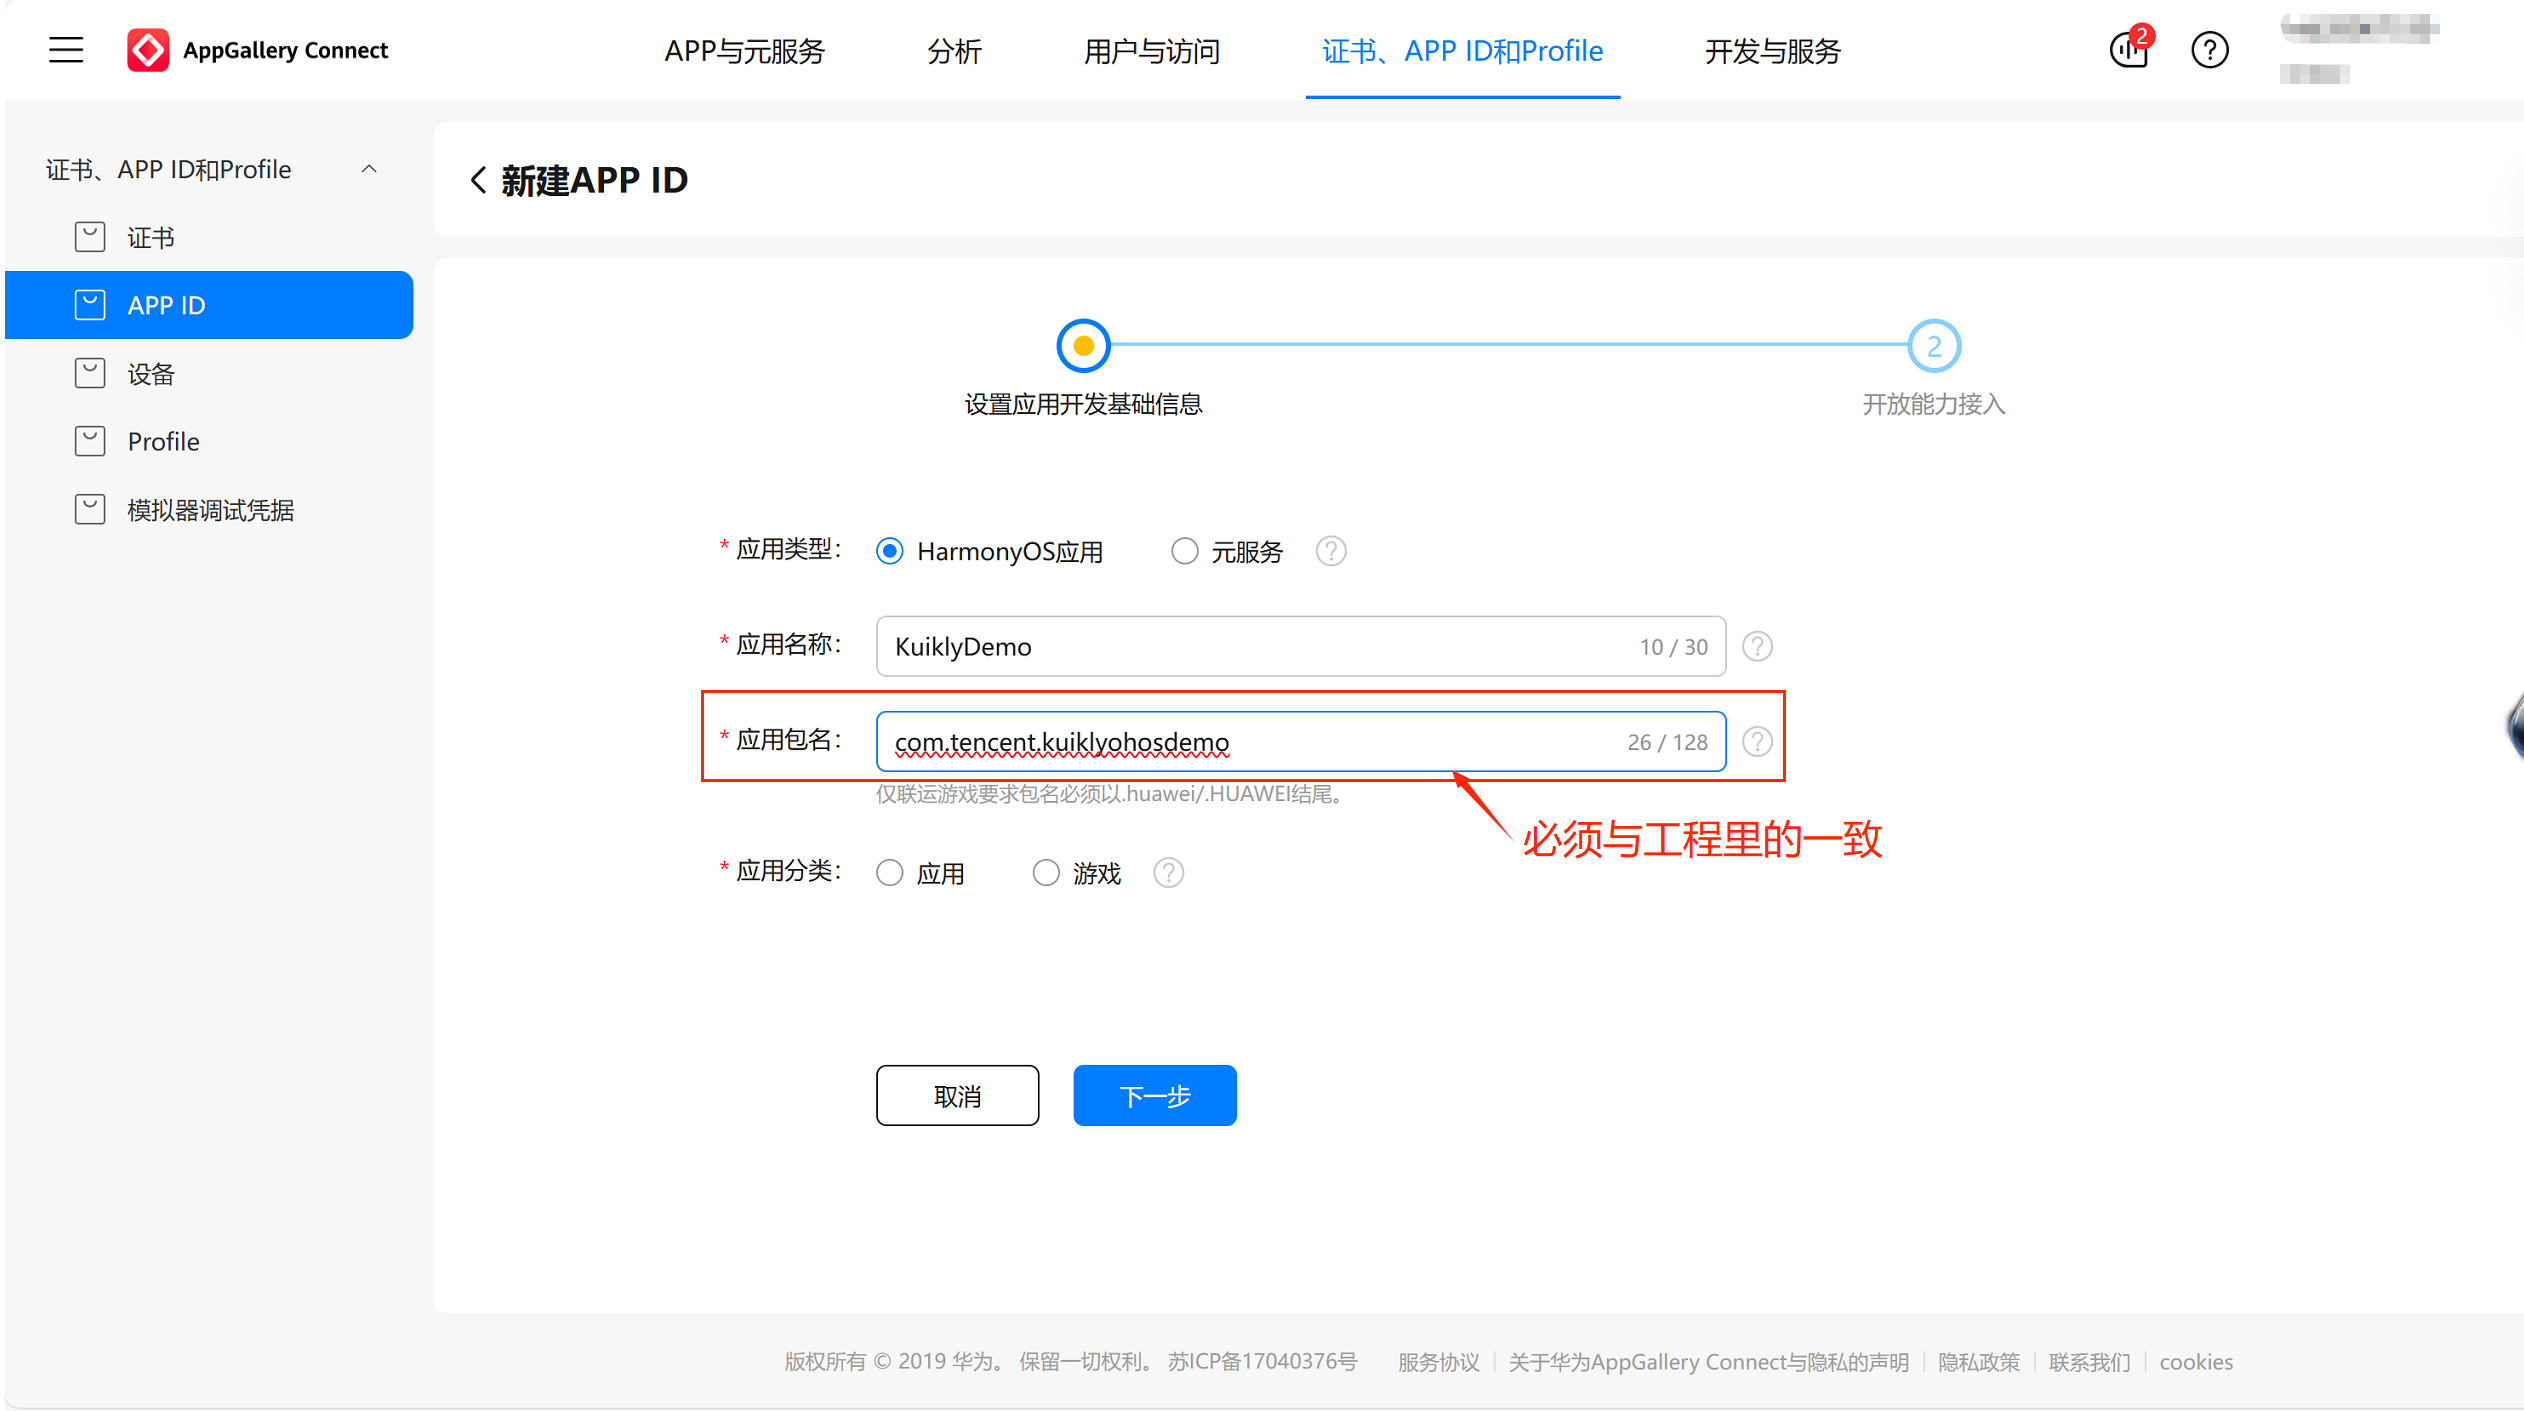Click help icon beside 游戏 option
The image size is (2524, 1411).
pyautogui.click(x=1168, y=873)
